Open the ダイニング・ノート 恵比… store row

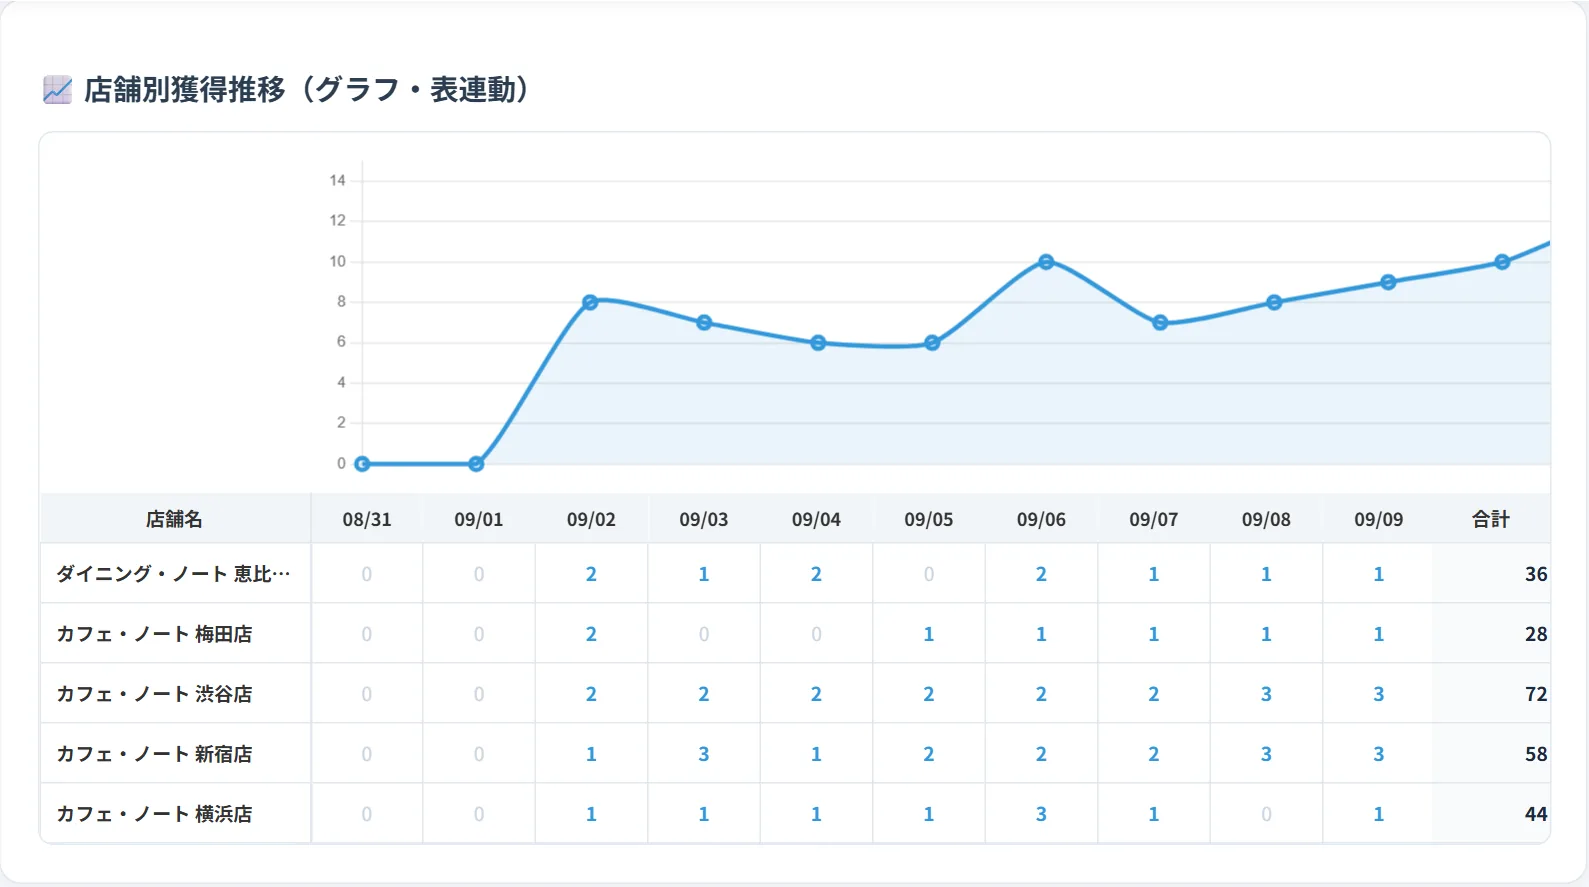(x=173, y=574)
